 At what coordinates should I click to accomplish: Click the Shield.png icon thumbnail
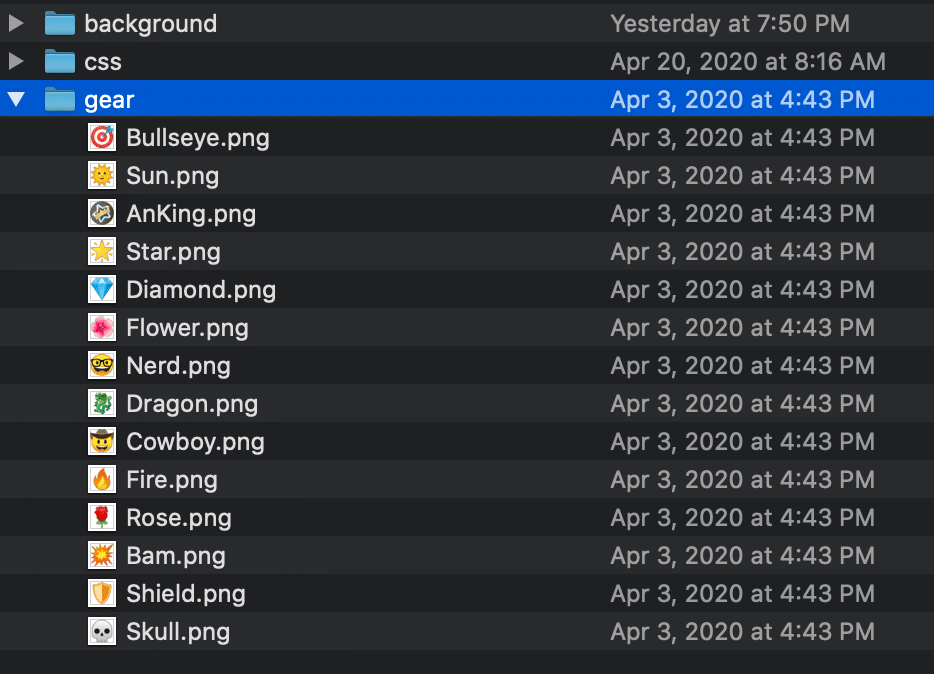pos(102,594)
